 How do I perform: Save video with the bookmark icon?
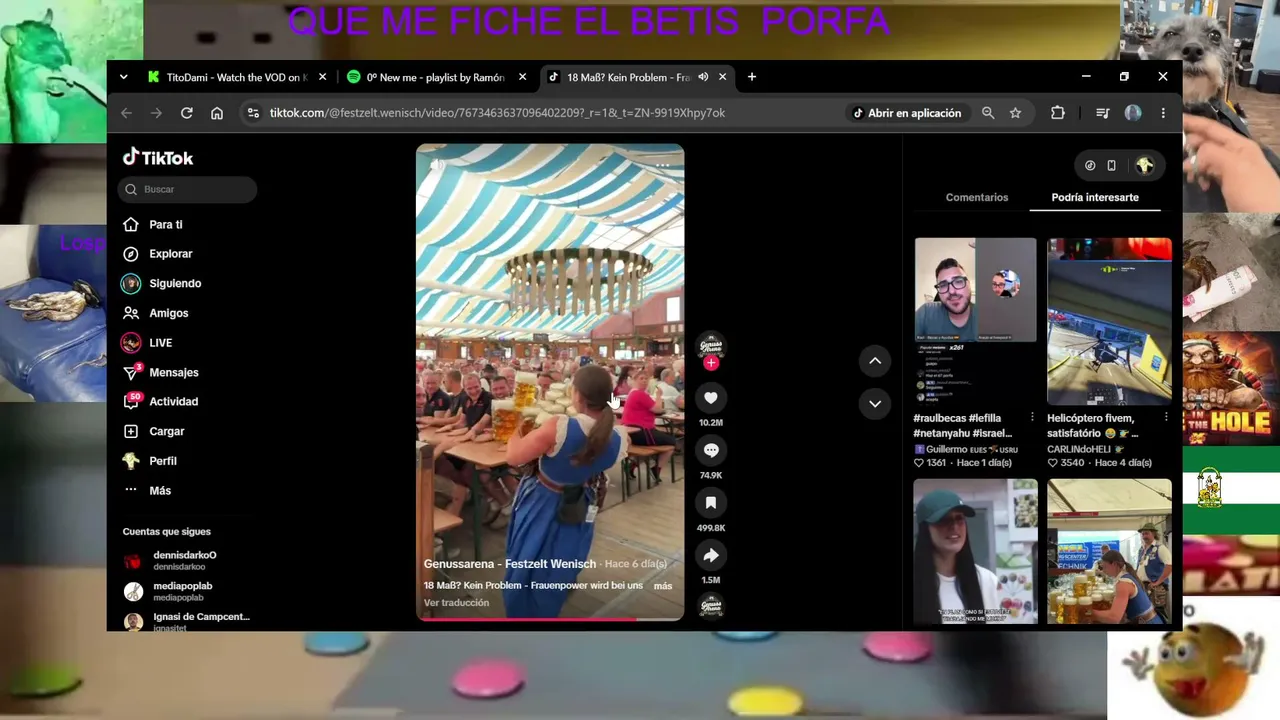click(x=711, y=503)
